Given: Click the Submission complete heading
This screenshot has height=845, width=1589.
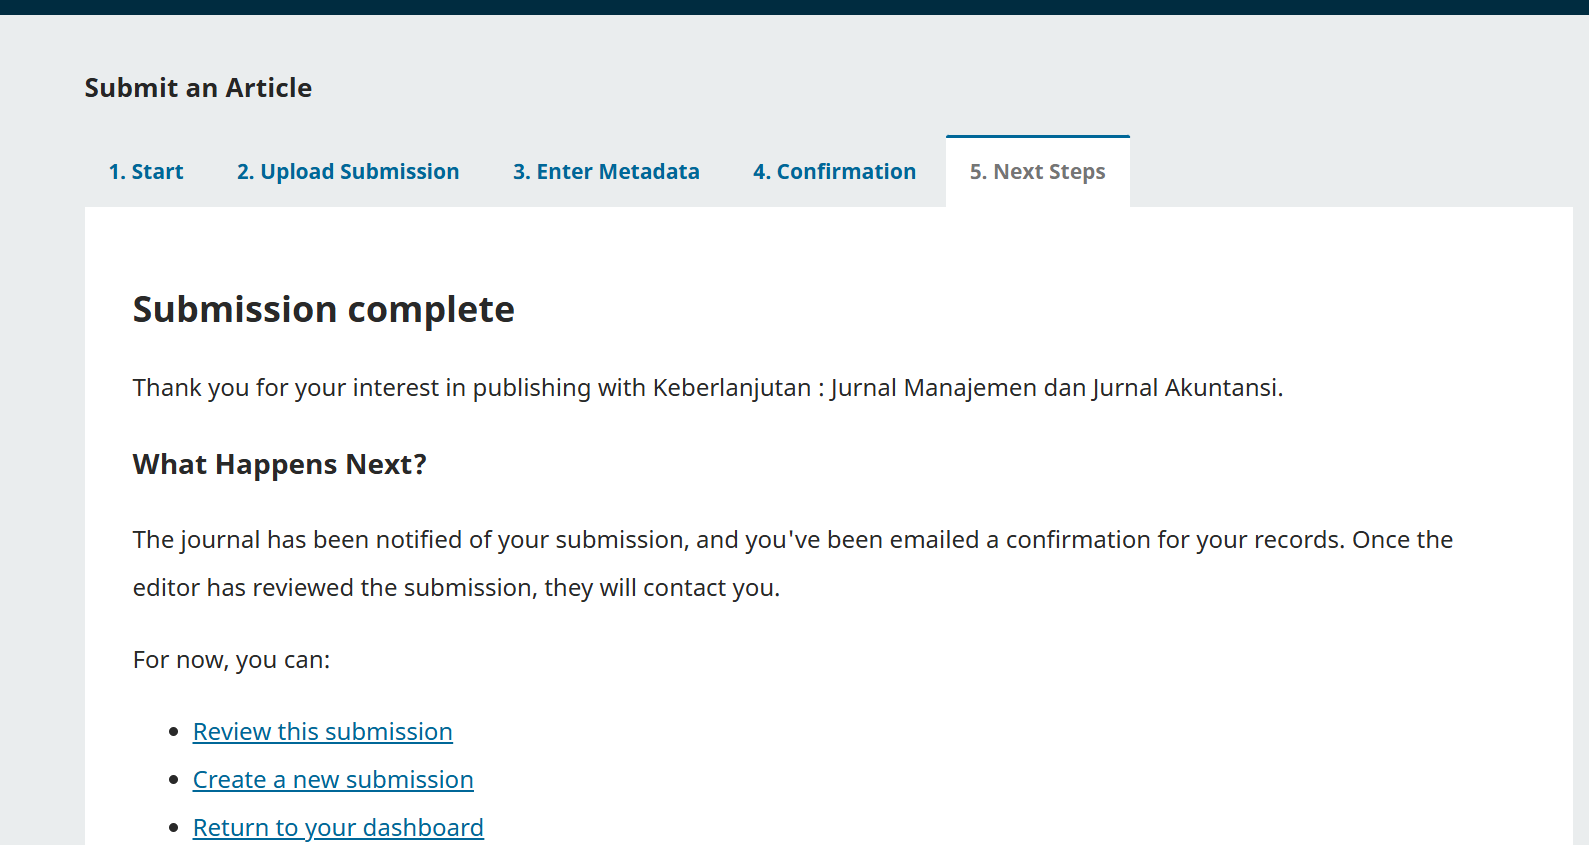Looking at the screenshot, I should [323, 310].
